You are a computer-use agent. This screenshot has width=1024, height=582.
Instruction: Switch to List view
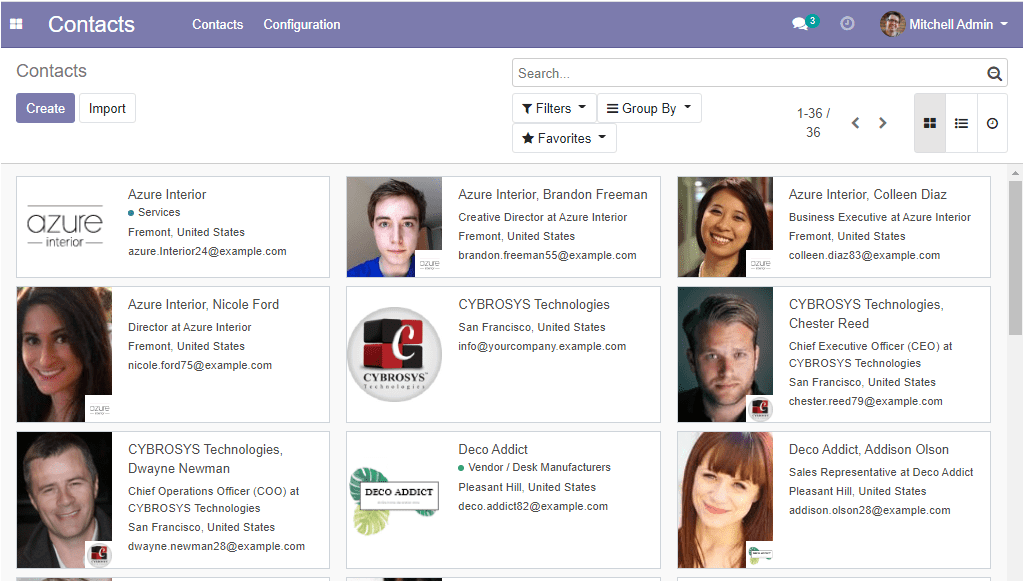pyautogui.click(x=961, y=123)
